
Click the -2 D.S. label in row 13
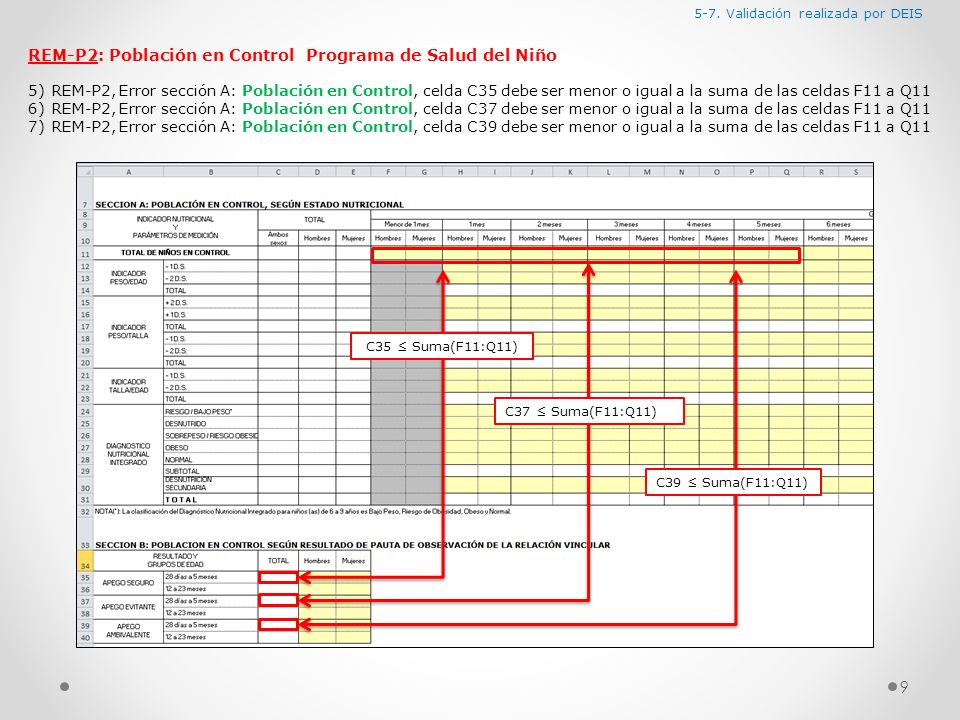click(176, 279)
